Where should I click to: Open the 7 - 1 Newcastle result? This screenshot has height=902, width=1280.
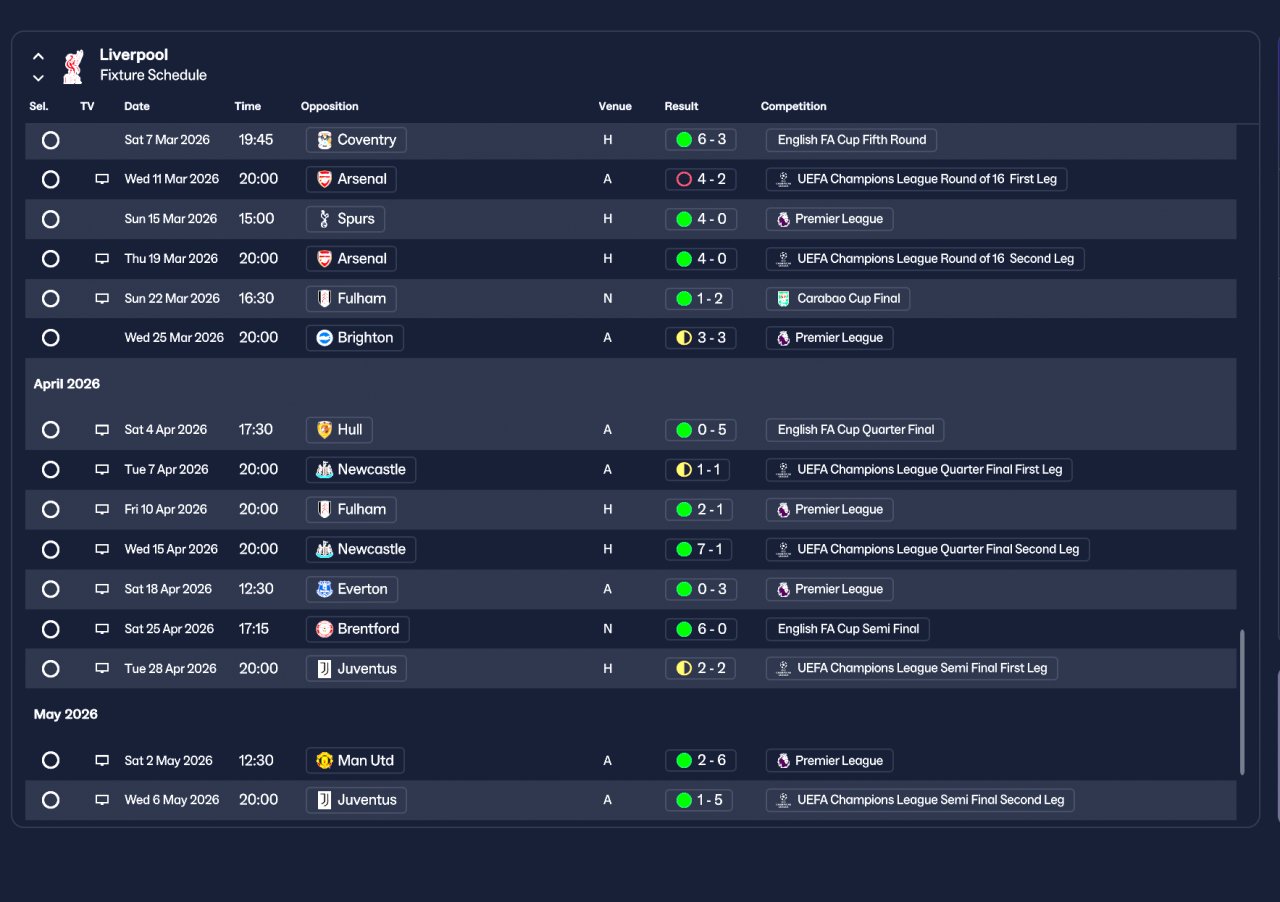701,549
